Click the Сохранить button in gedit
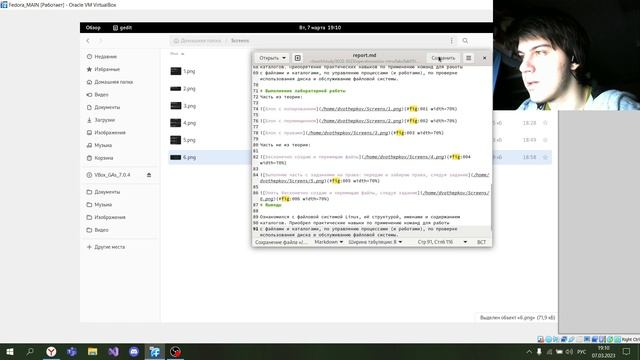The width and height of the screenshot is (640, 360). click(x=443, y=58)
